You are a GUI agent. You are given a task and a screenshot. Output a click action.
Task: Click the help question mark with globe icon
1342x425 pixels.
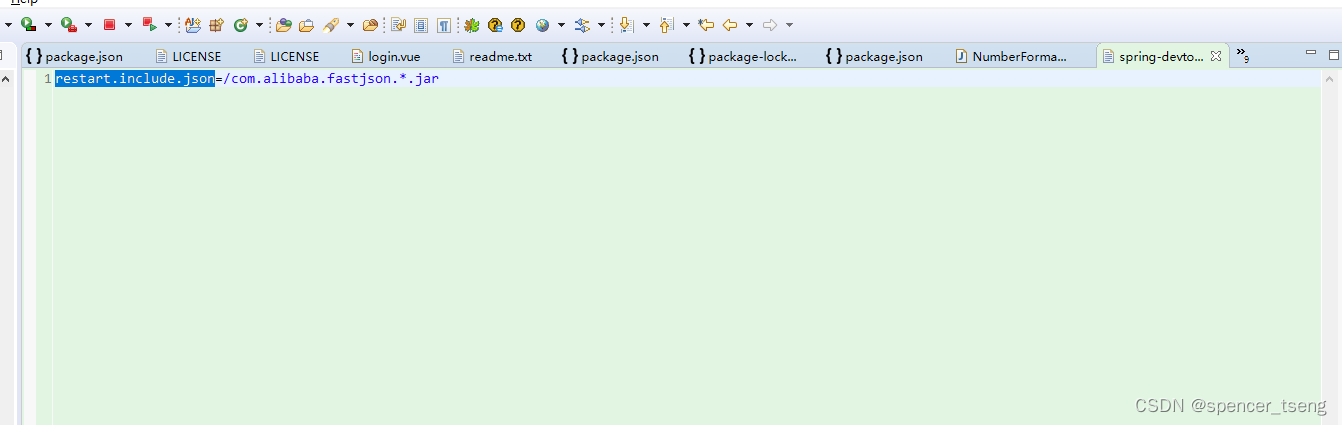coord(495,24)
